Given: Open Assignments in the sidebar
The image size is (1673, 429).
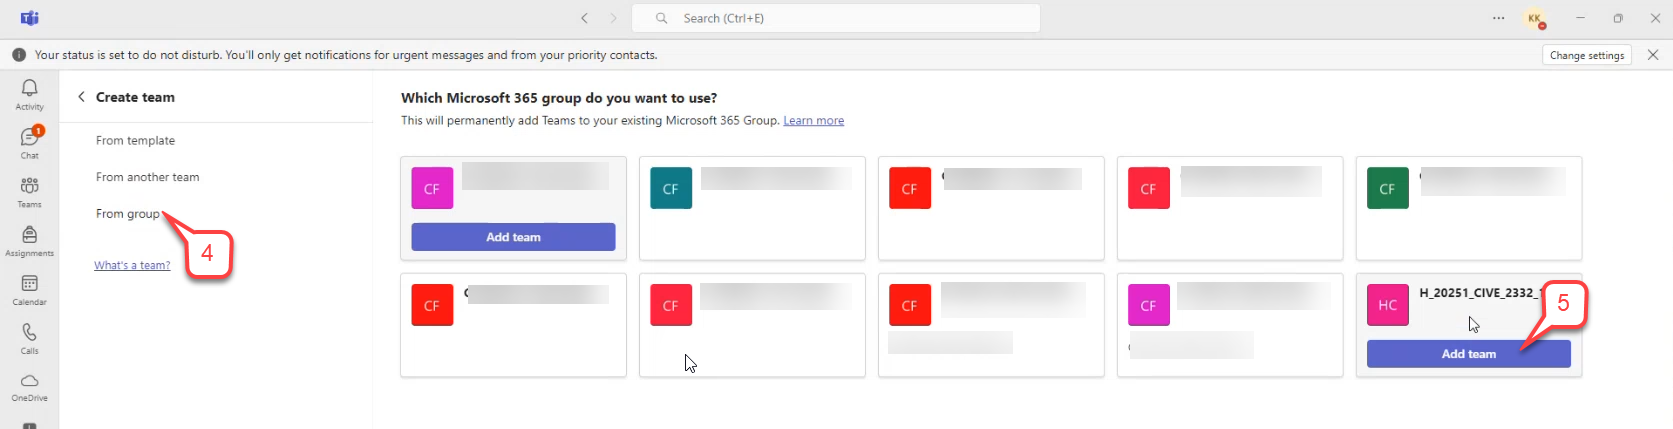Looking at the screenshot, I should (x=29, y=241).
